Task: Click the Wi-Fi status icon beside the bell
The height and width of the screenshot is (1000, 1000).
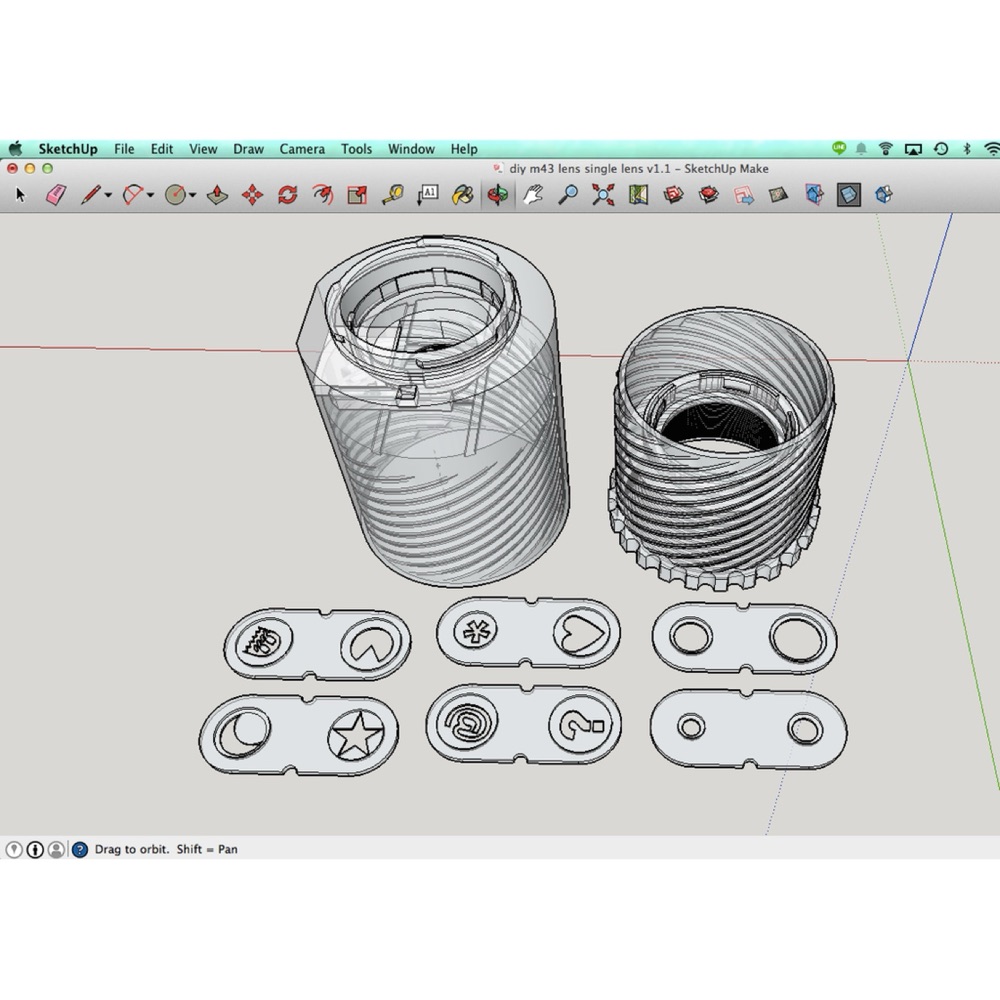Action: [x=885, y=149]
